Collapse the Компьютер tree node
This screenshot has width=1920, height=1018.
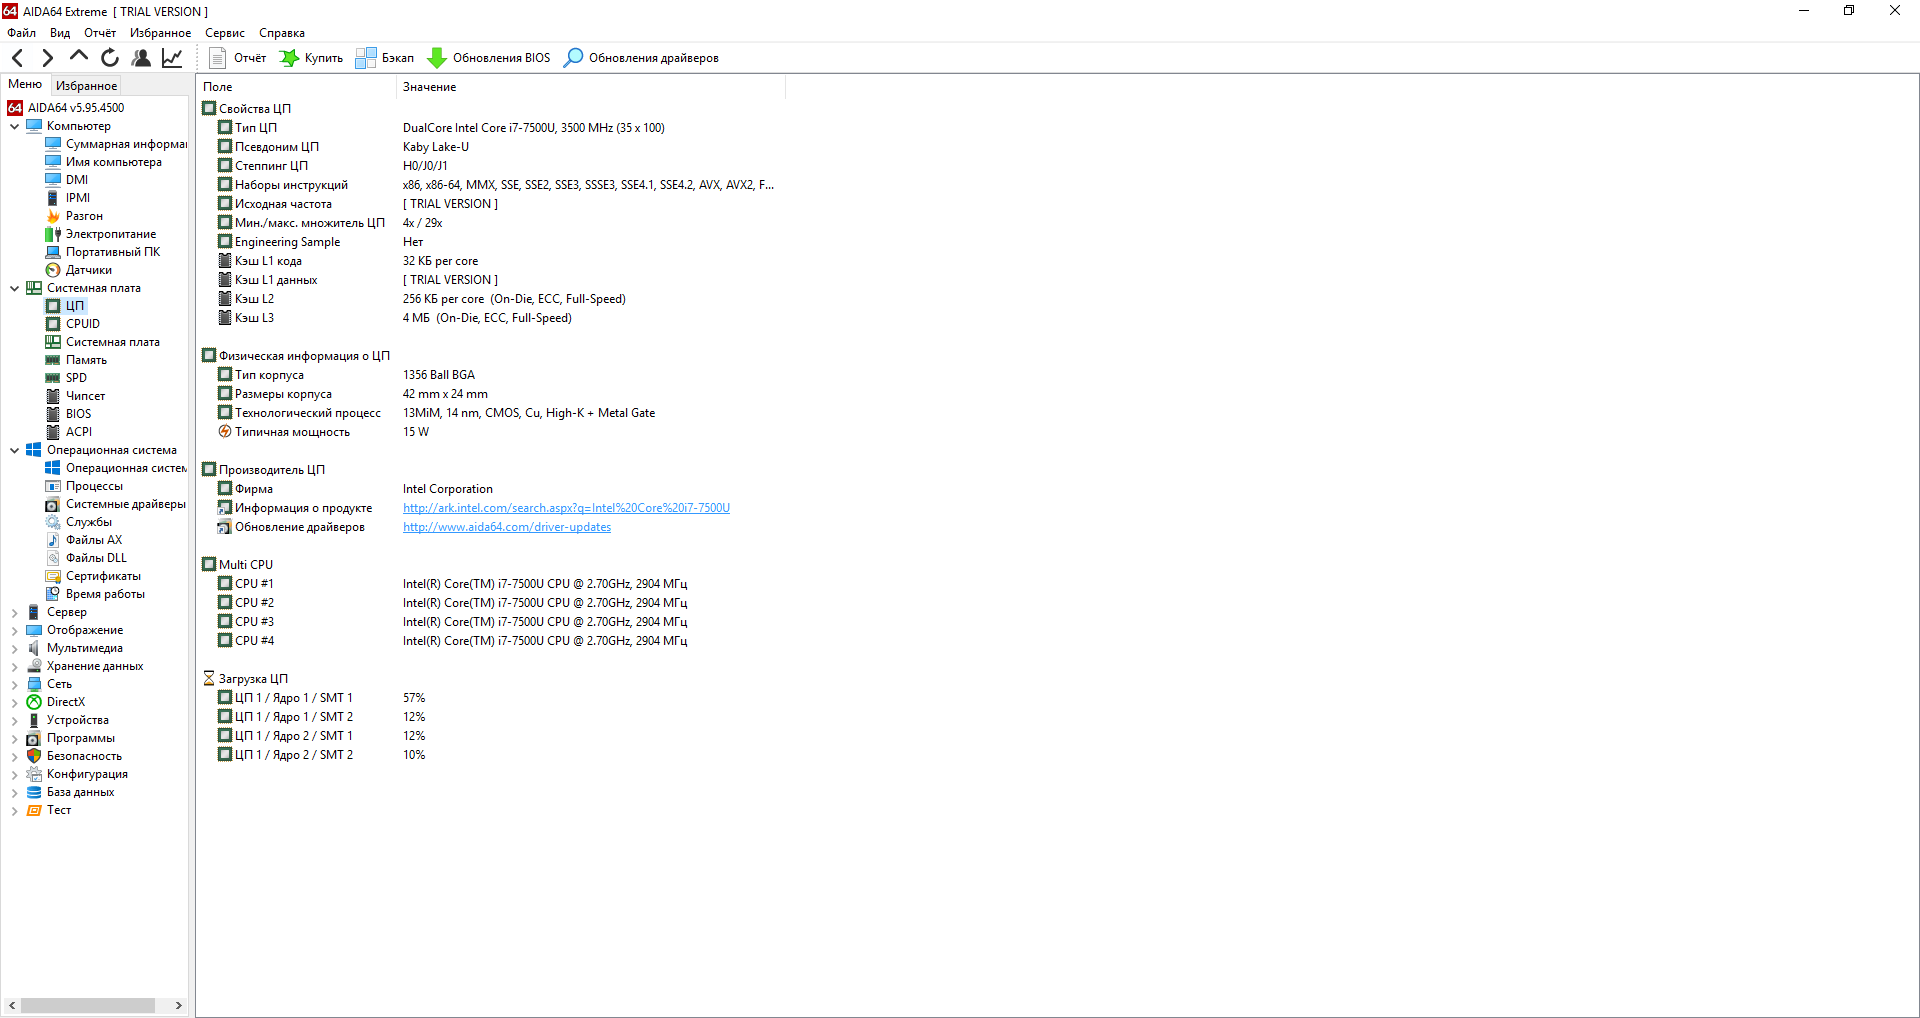14,126
